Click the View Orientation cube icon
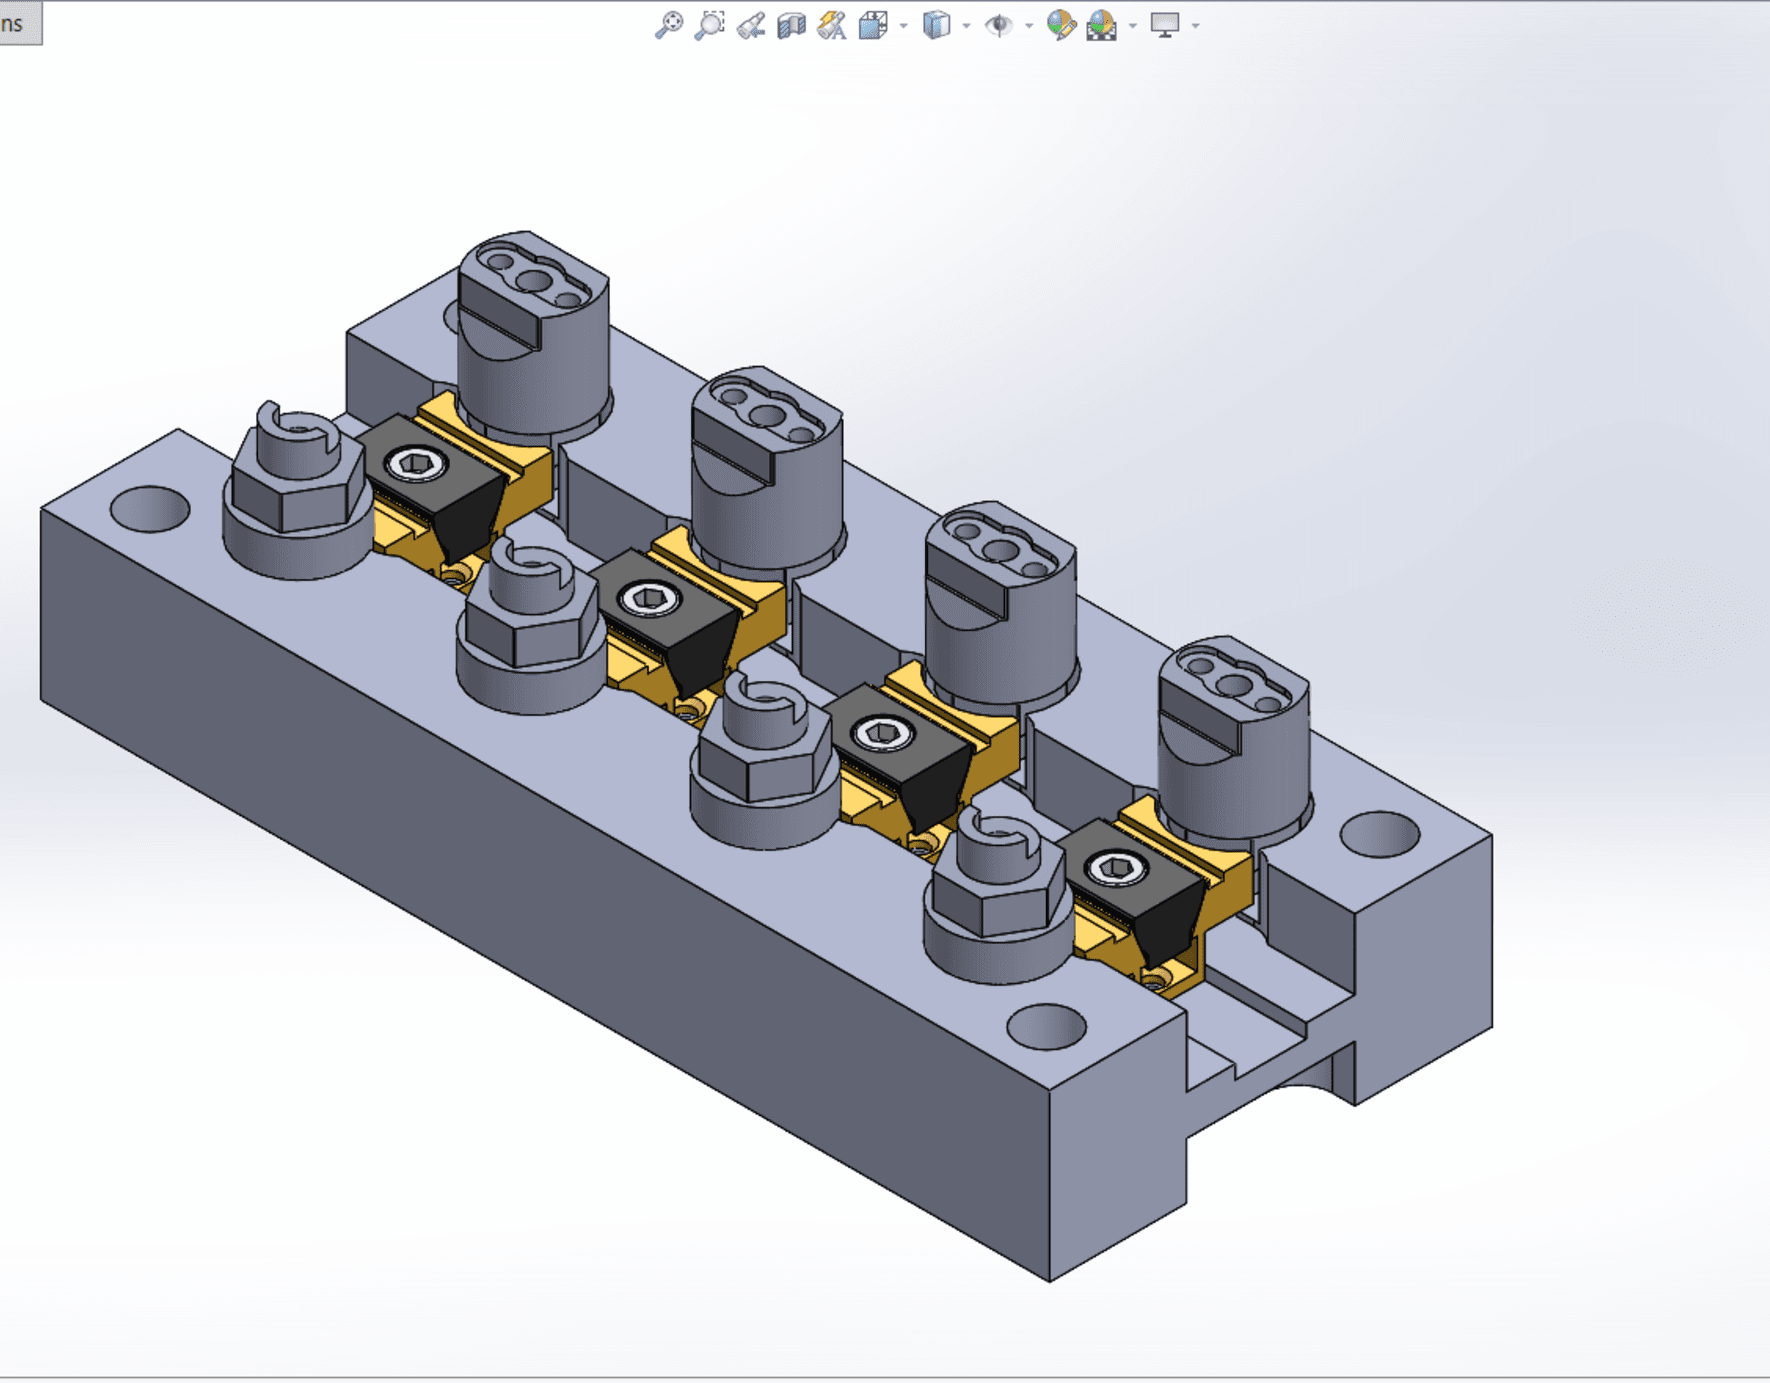The image size is (1770, 1383). pyautogui.click(x=873, y=25)
